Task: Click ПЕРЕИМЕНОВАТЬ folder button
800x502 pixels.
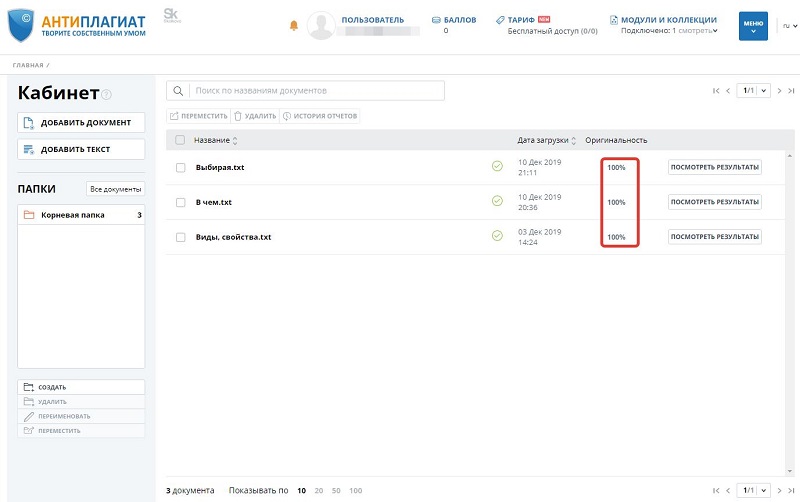Action: click(x=81, y=416)
